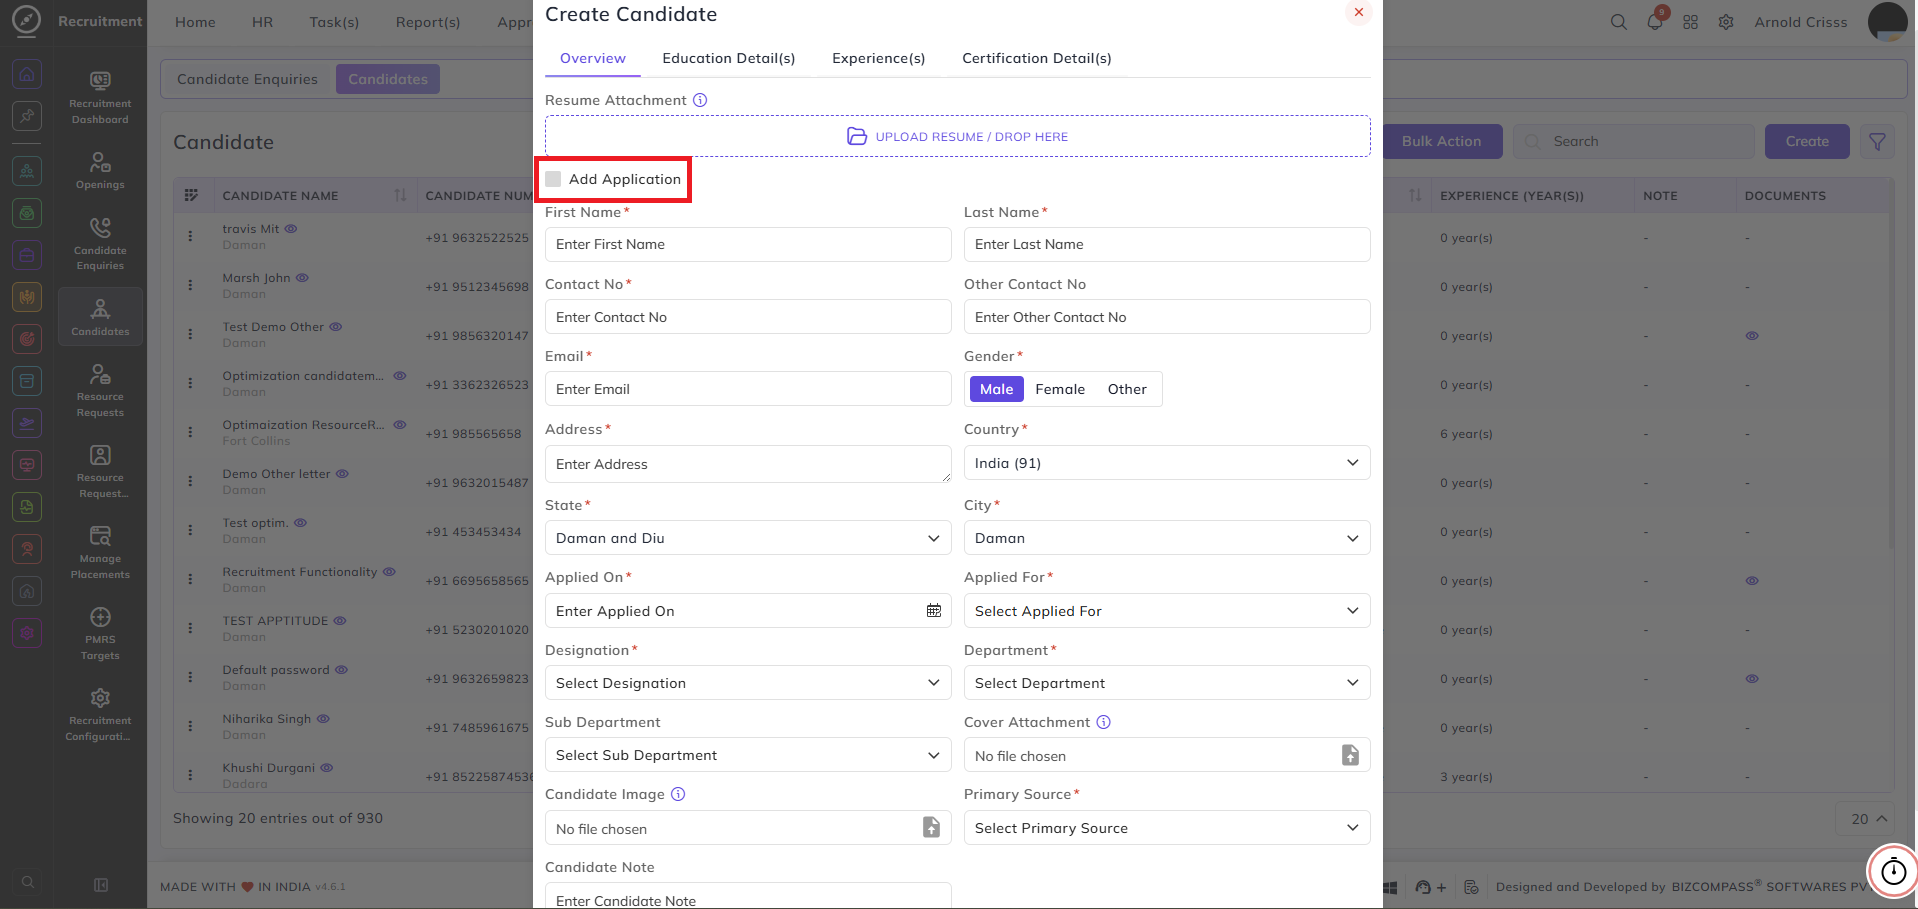Click eye icon beside Niharika Singh
1918x909 pixels.
[x=323, y=719]
